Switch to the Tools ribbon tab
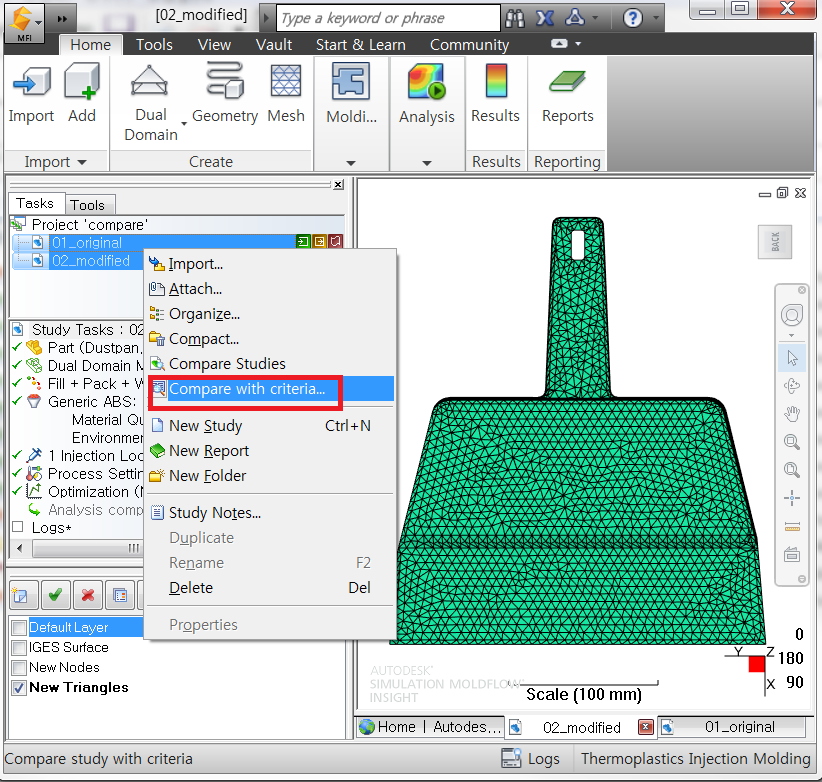 [154, 45]
